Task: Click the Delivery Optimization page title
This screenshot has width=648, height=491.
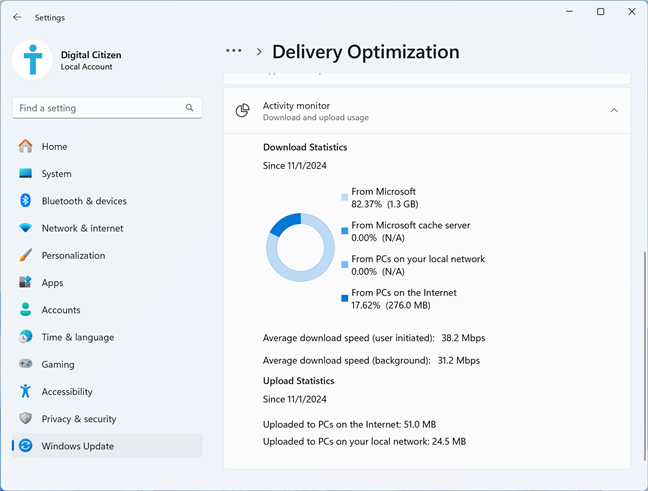Action: click(366, 52)
